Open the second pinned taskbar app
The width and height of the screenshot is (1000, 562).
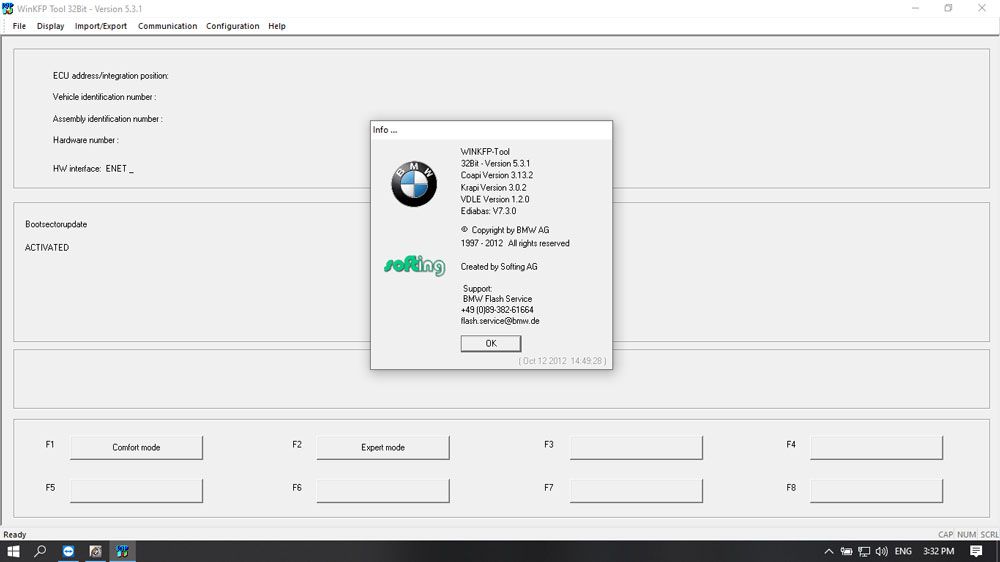click(x=96, y=551)
